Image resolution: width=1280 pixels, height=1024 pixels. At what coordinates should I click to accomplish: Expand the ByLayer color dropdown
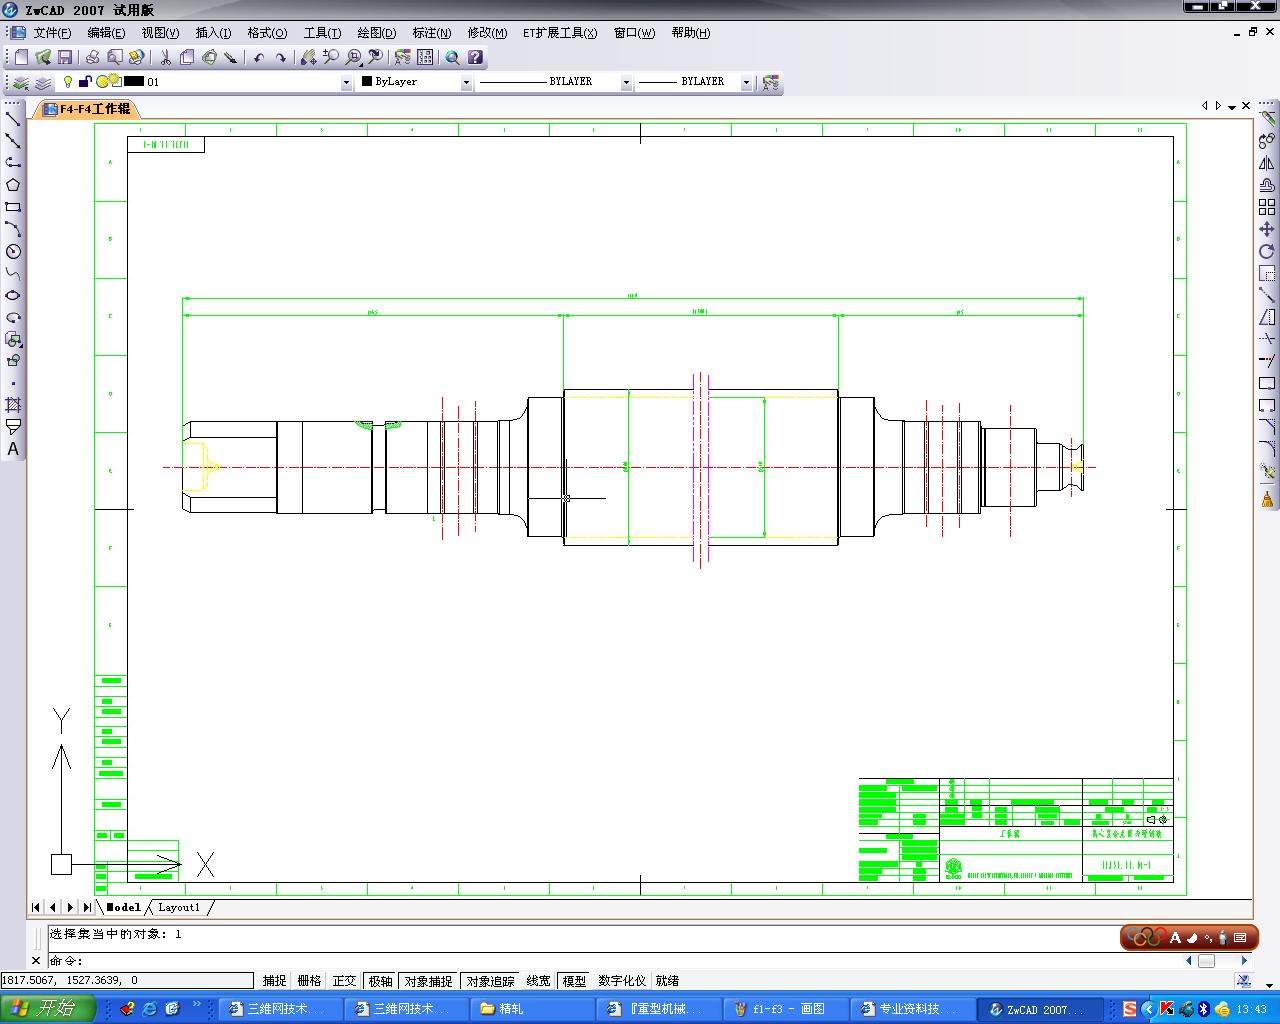[x=466, y=83]
